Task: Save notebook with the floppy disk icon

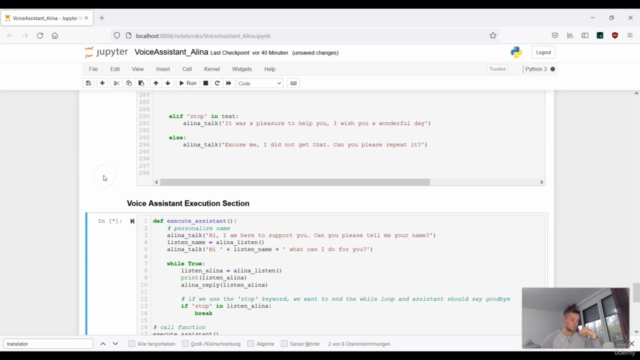Action: (88, 83)
